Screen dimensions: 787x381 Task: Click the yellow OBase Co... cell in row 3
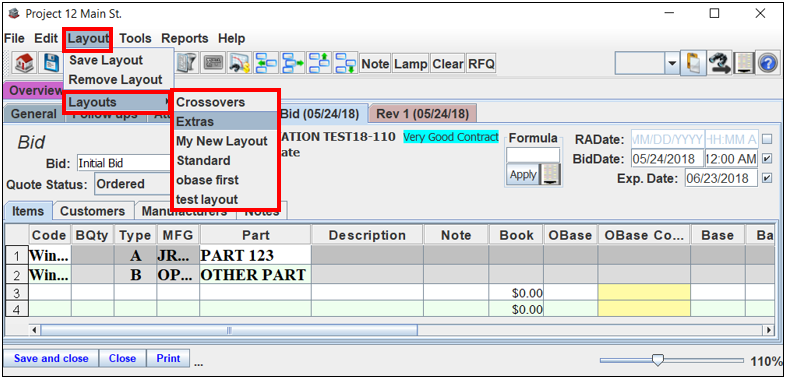coord(644,293)
